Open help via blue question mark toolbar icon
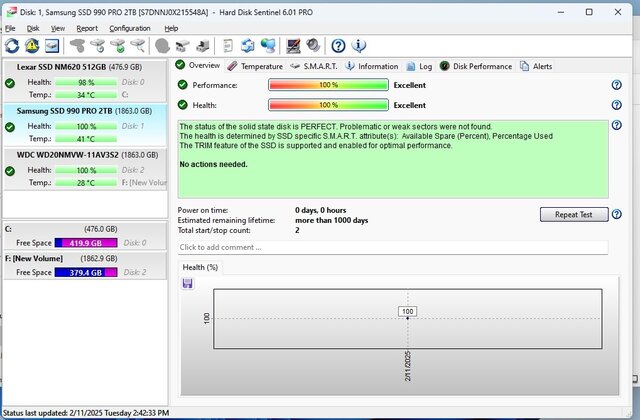 pos(338,46)
